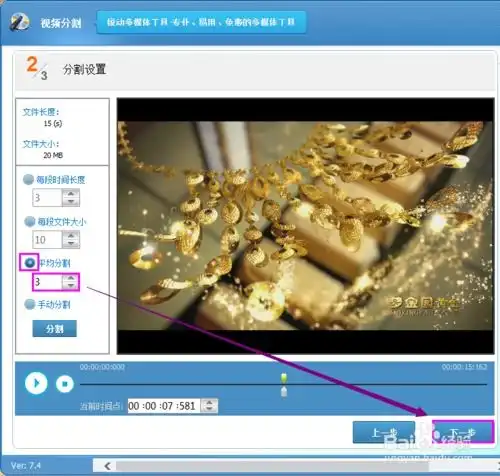Click the Ver: 7.4 version text
Viewport: 500px width, 476px height.
click(26, 465)
